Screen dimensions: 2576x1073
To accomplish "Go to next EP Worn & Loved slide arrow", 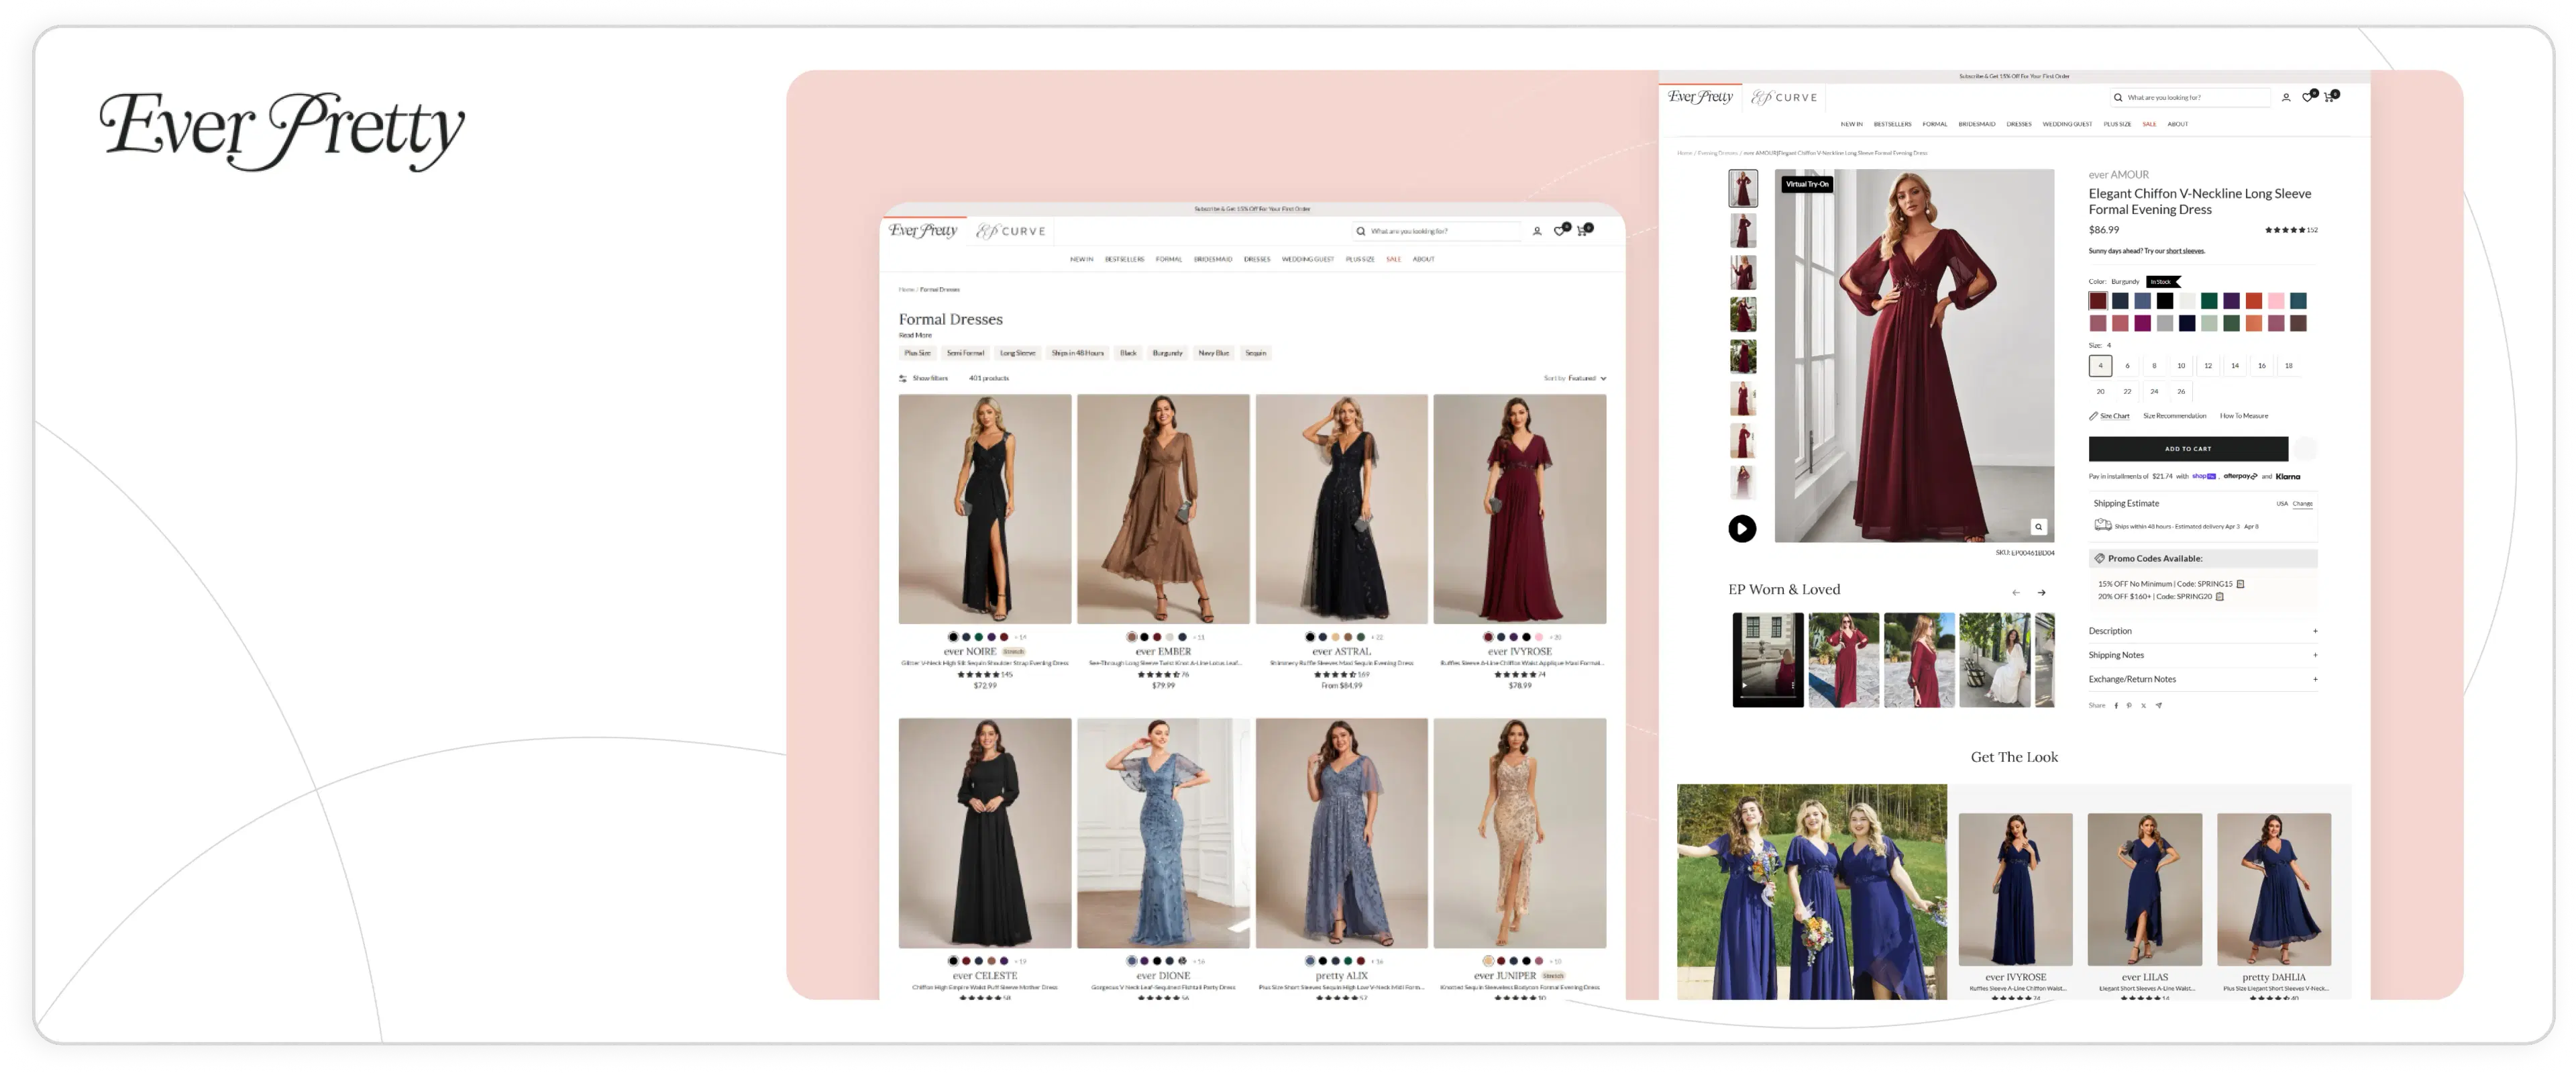I will [x=2042, y=593].
